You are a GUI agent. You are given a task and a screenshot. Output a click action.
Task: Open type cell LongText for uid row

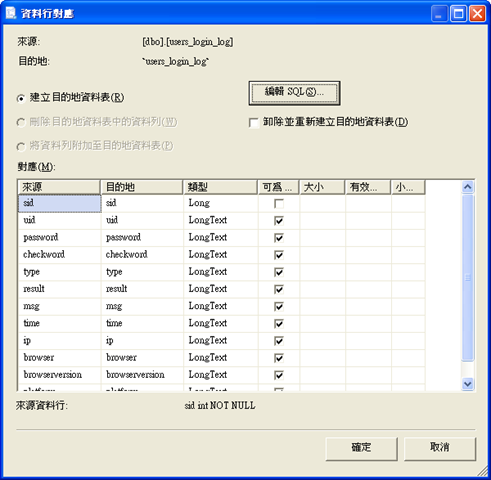[x=221, y=220]
